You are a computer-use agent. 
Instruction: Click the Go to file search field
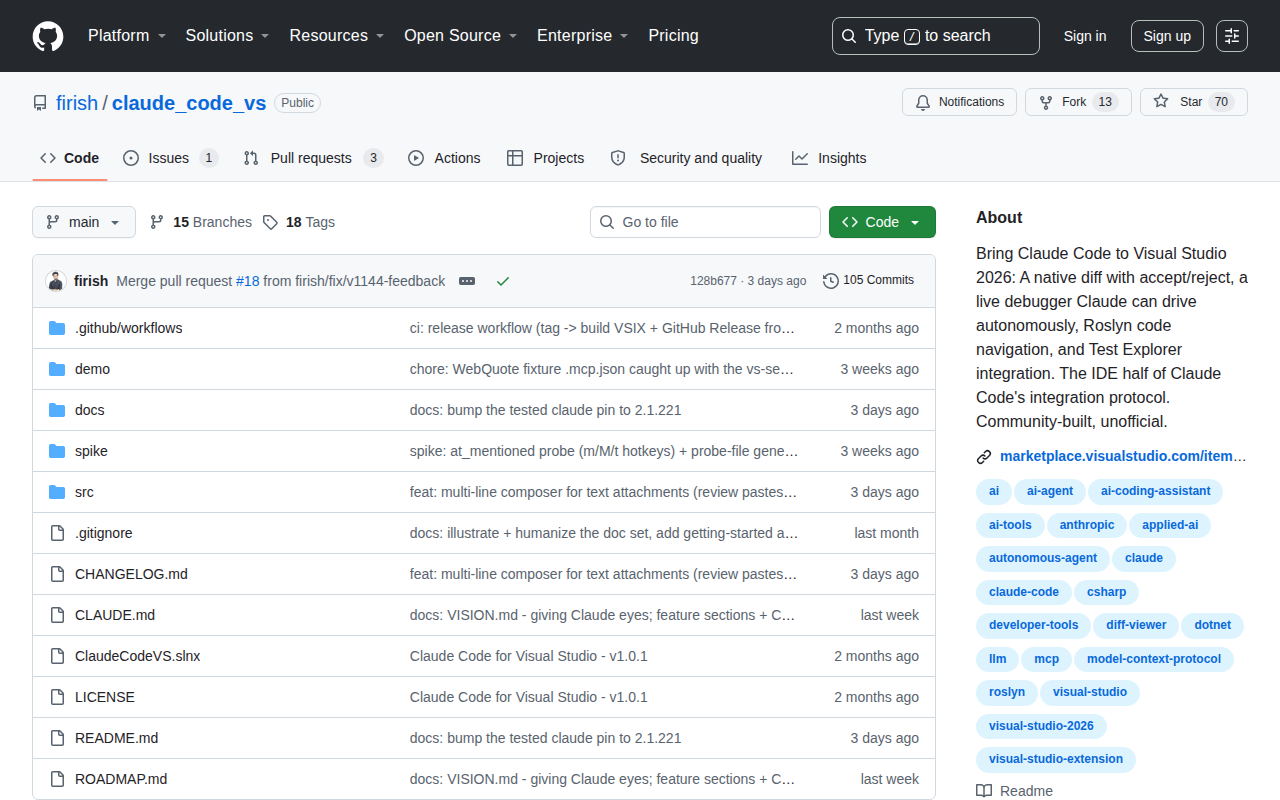[x=705, y=222]
